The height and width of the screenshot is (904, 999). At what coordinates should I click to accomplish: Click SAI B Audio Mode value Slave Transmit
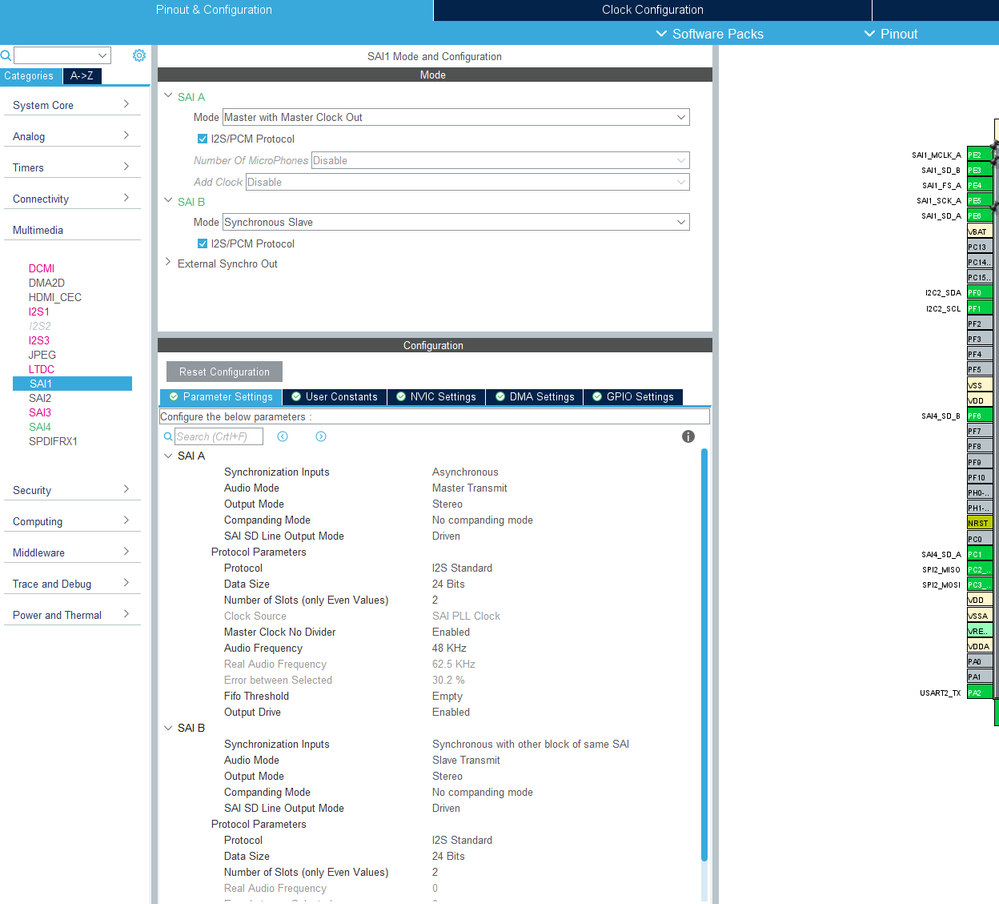[466, 760]
